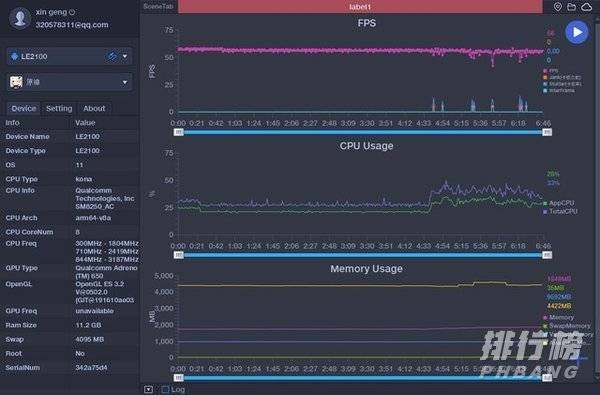600x395 pixels.
Task: Select the CPU Info Qualcomm Technologies value
Action: (x=105, y=198)
